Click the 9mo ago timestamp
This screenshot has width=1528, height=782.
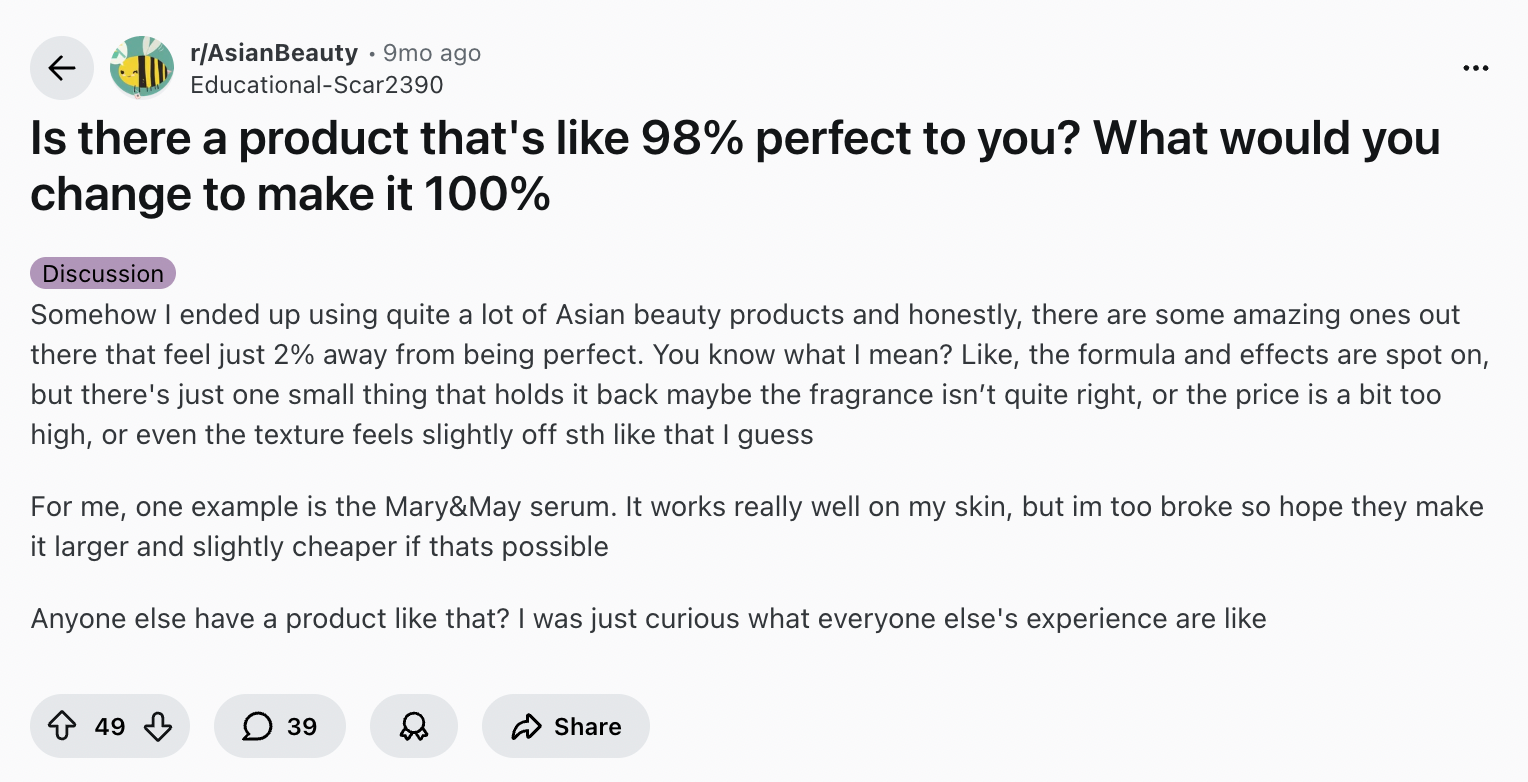click(432, 53)
